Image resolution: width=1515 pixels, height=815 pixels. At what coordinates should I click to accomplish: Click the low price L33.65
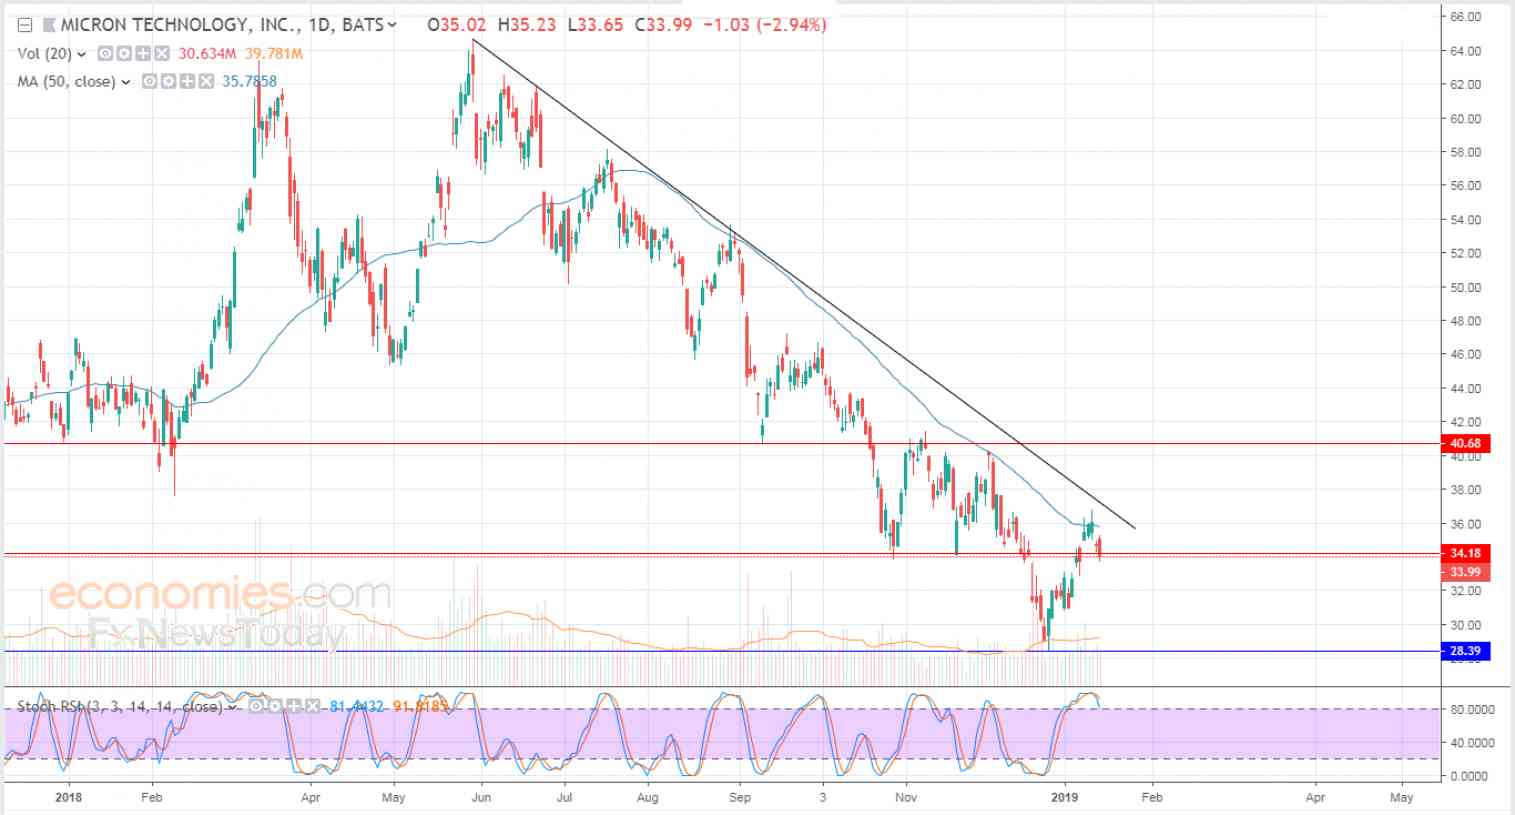tap(596, 25)
